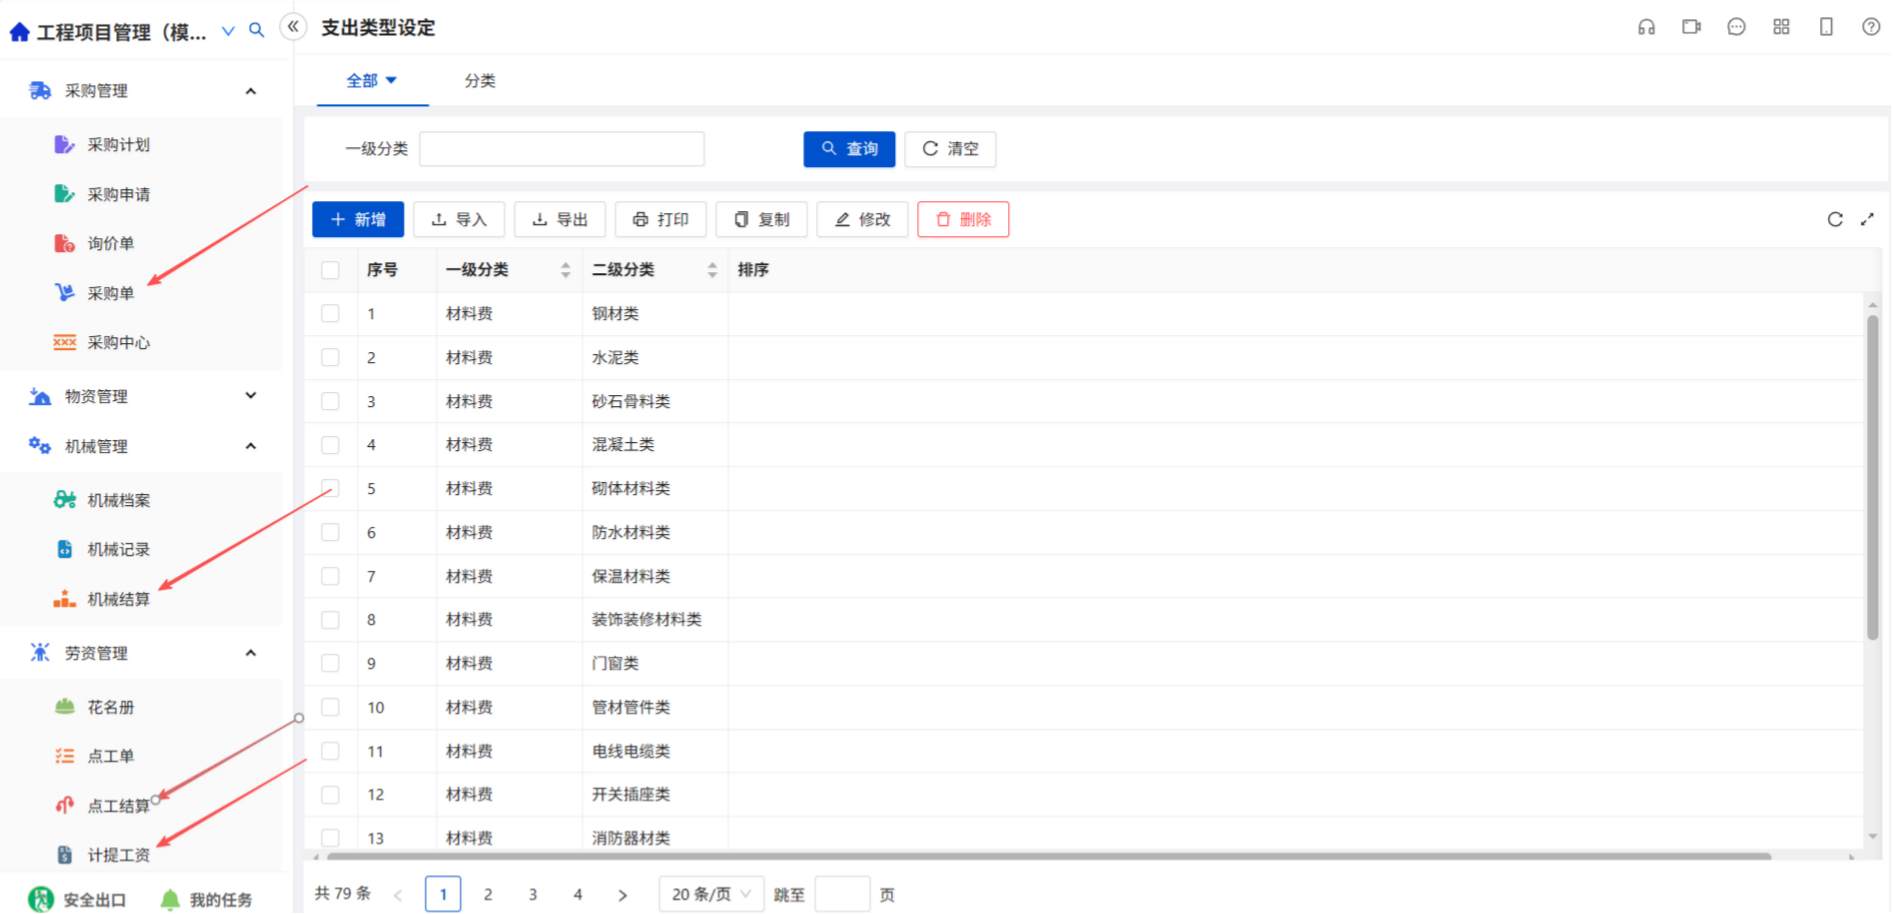1893x914 pixels.
Task: Check the select-all header checkbox
Action: tap(331, 270)
